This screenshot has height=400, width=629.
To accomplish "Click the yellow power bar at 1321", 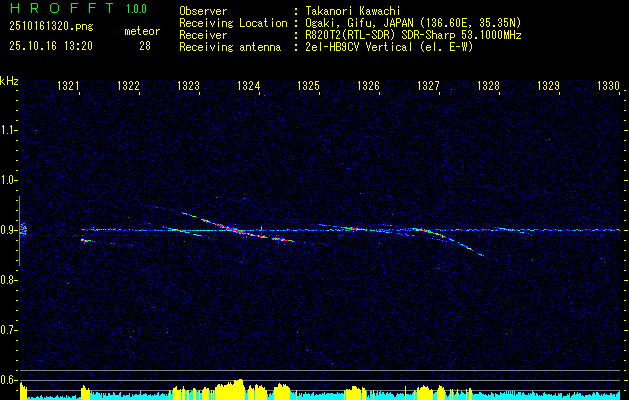I will point(85,392).
